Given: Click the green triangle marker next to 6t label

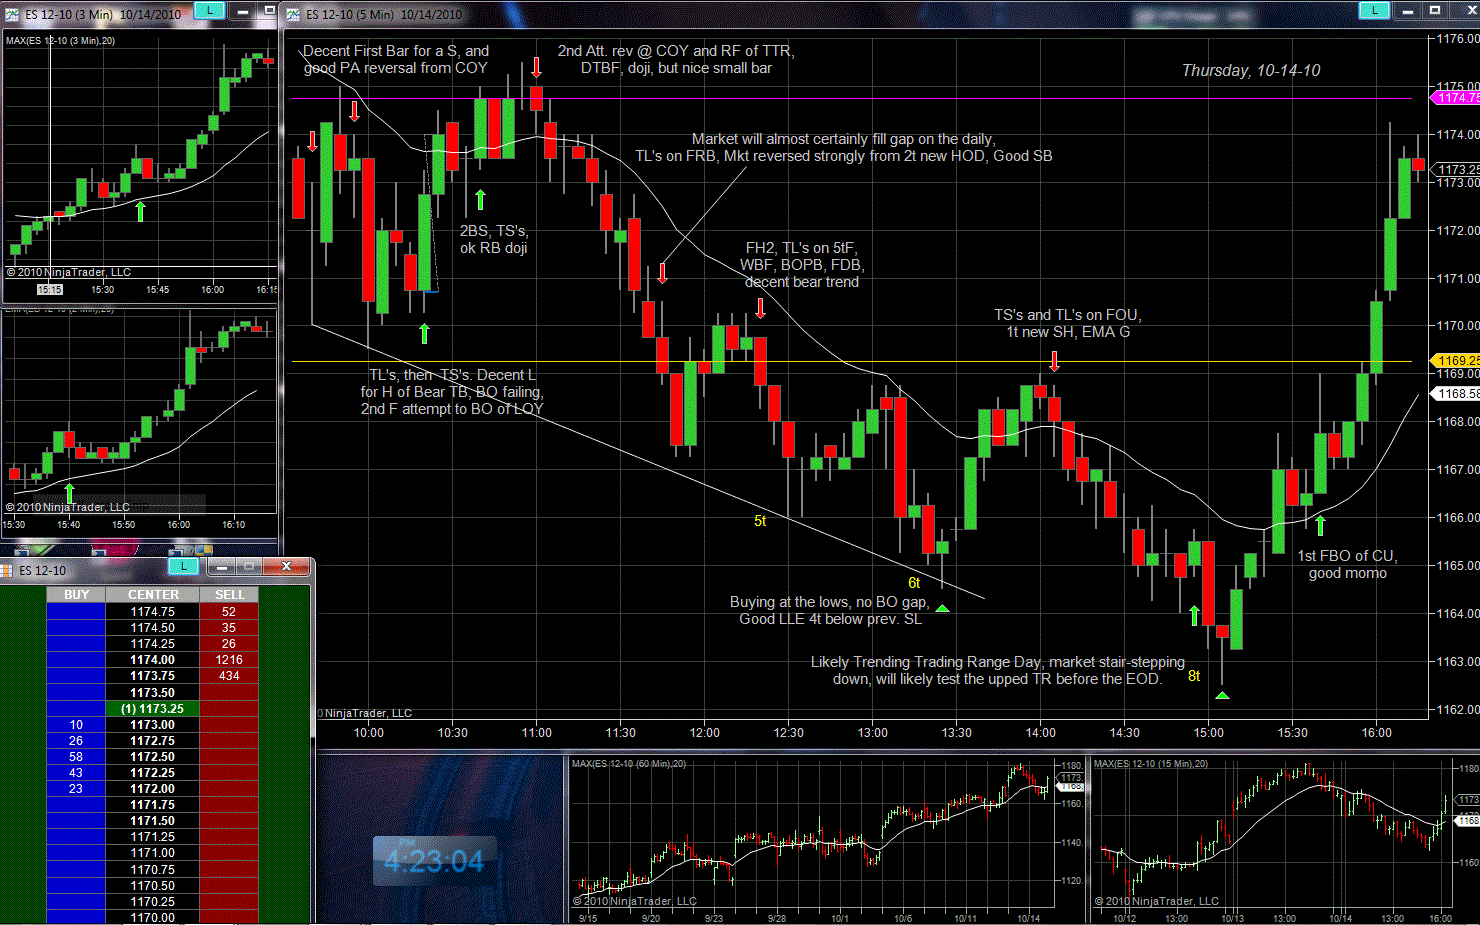Looking at the screenshot, I should click(x=942, y=607).
